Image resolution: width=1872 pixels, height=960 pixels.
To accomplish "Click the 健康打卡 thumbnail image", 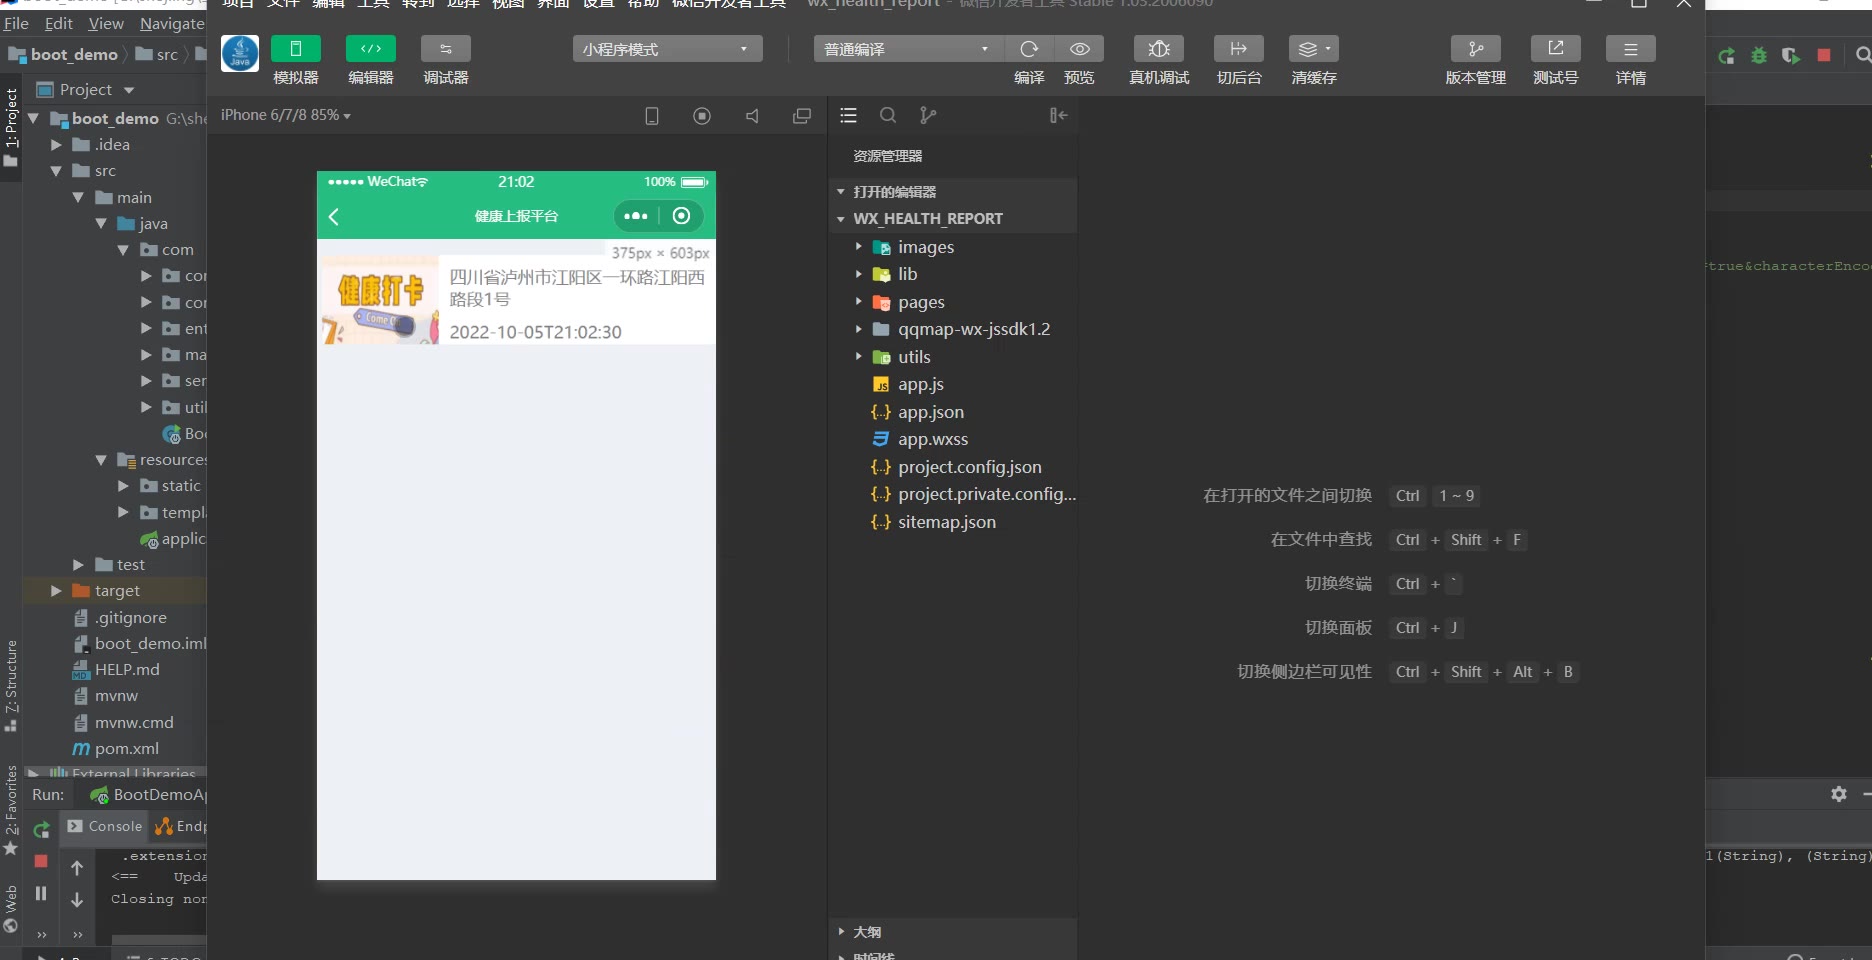I will click(x=380, y=301).
